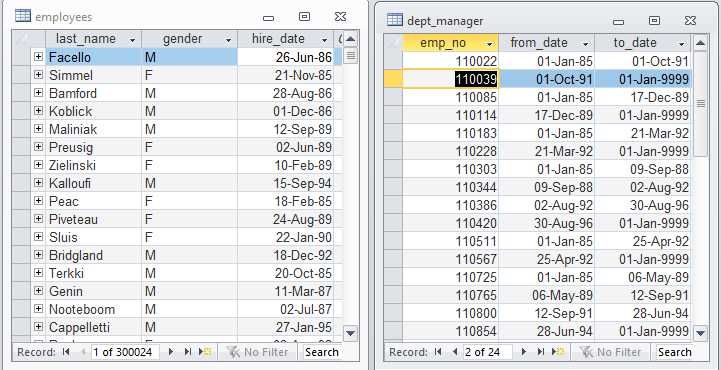Open the hire_date column filter dropdown
The height and width of the screenshot is (370, 721).
[x=325, y=40]
